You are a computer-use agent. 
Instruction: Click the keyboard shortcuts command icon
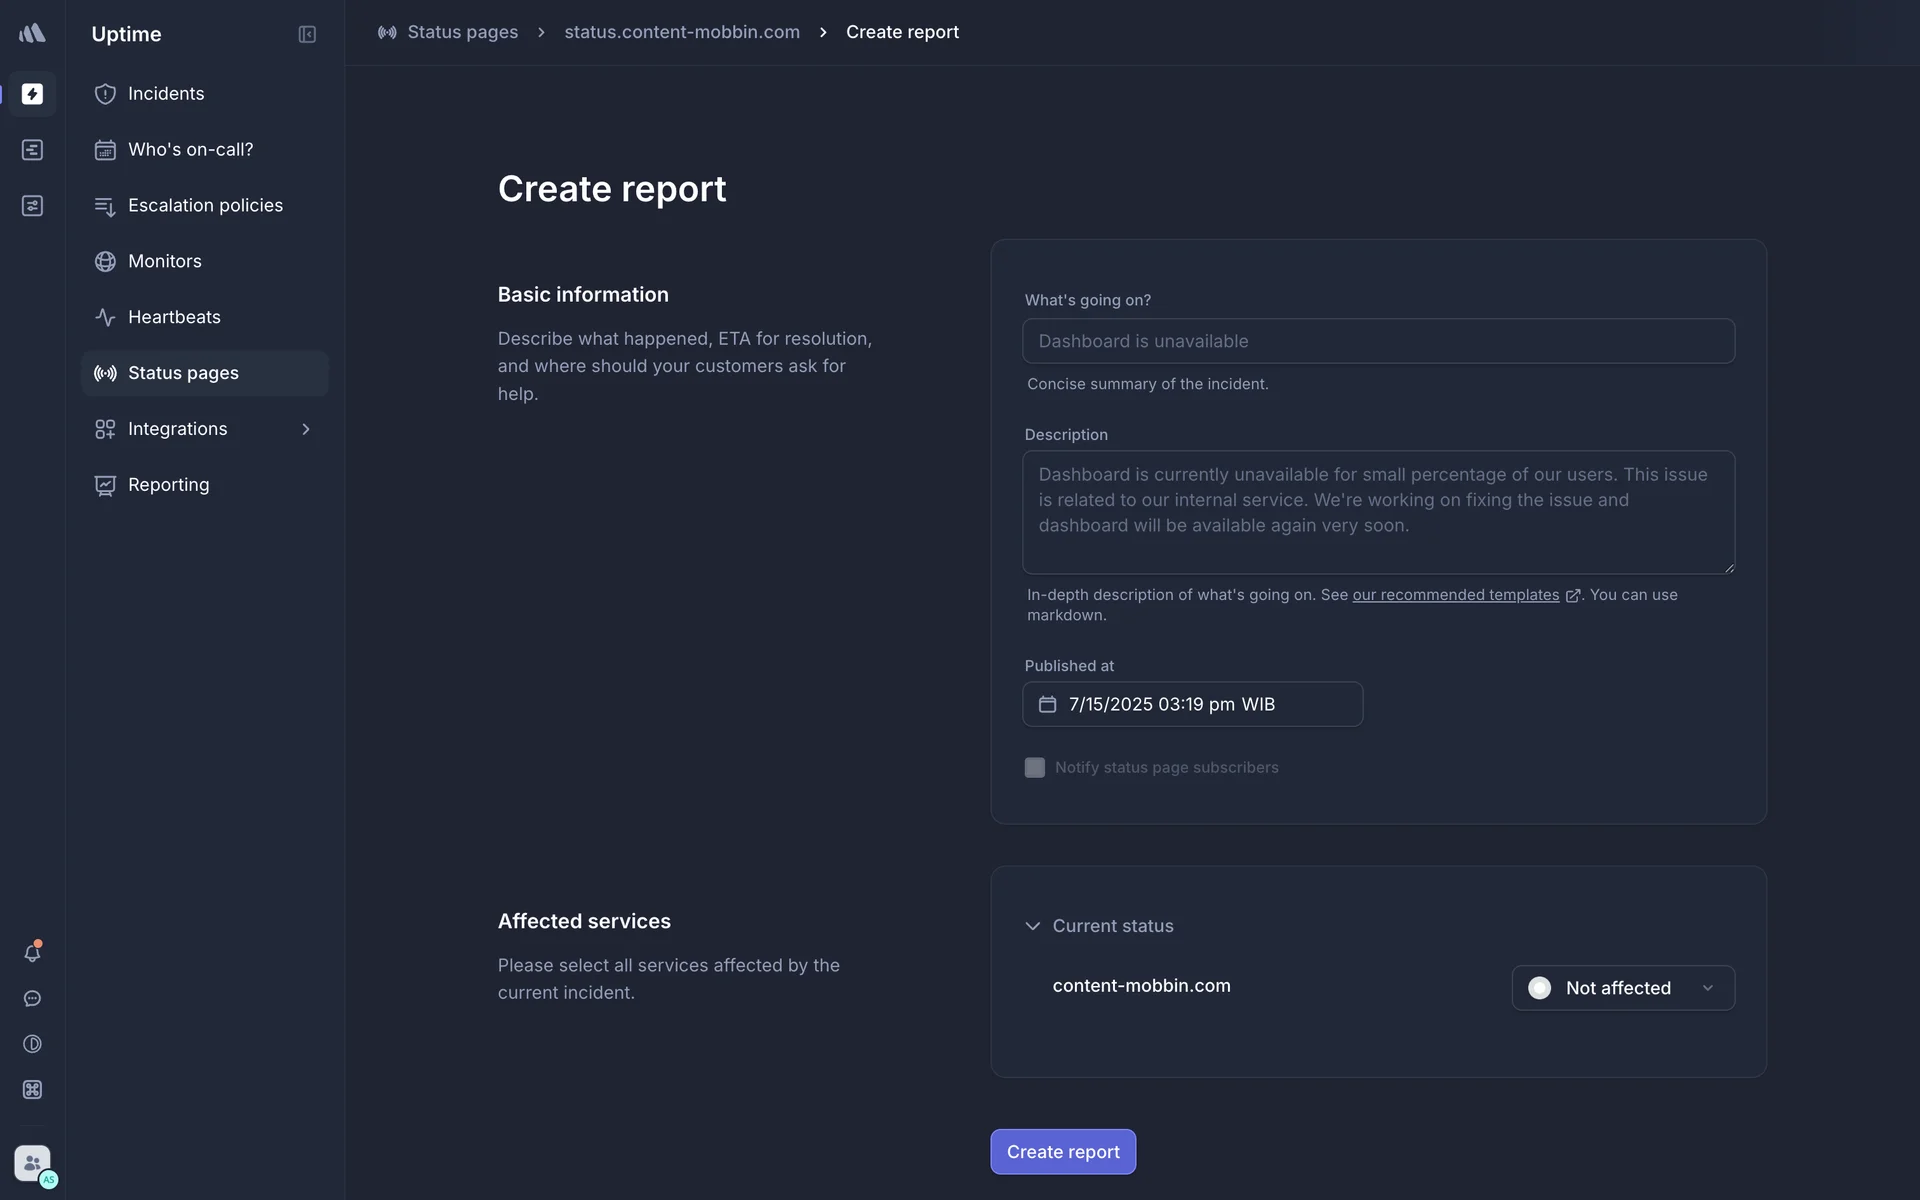pyautogui.click(x=32, y=1090)
